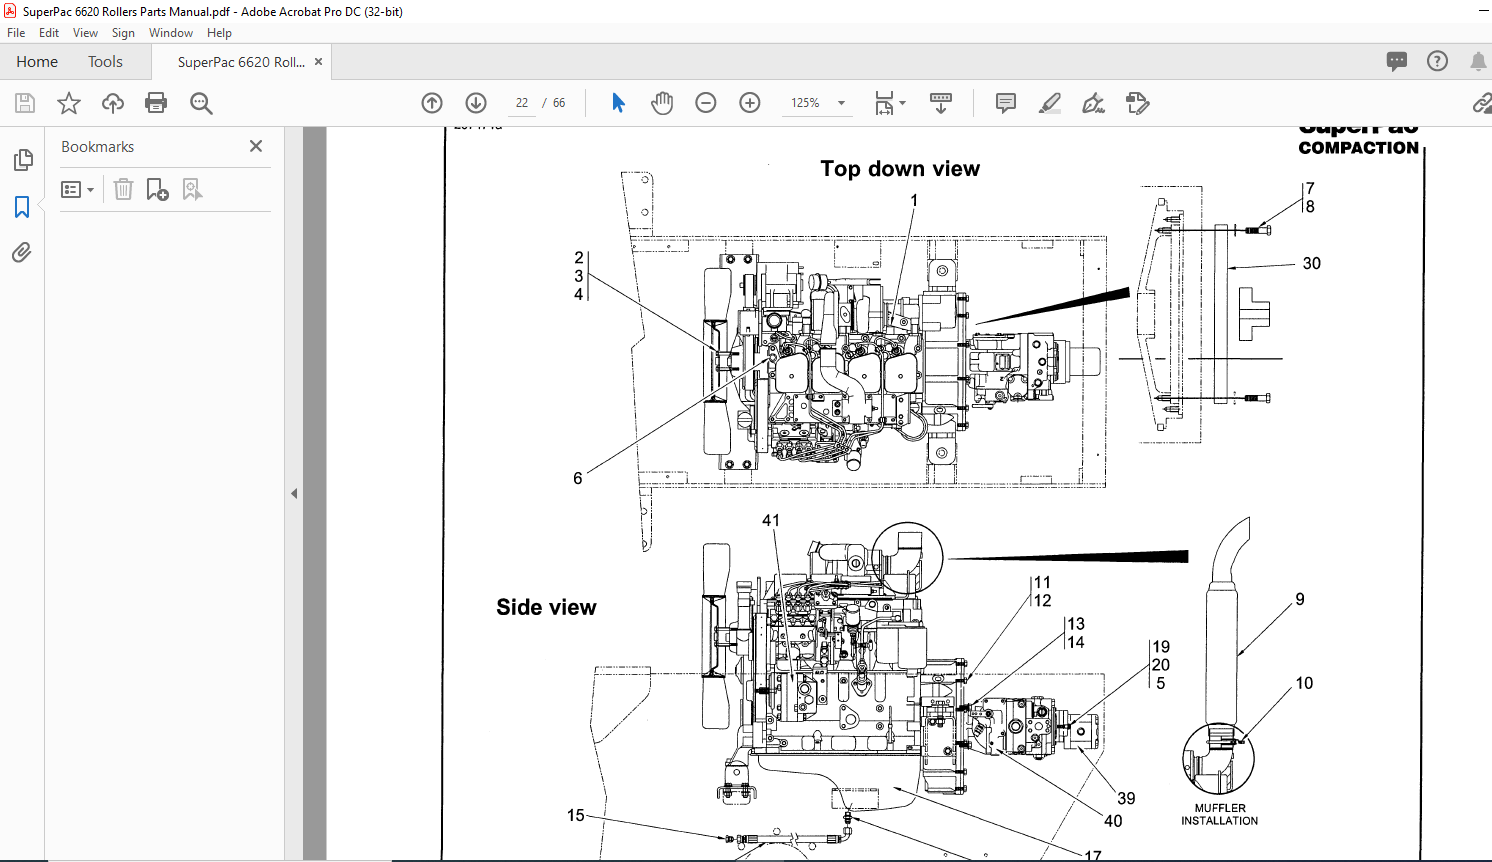Close the Bookmarks panel

click(x=256, y=146)
